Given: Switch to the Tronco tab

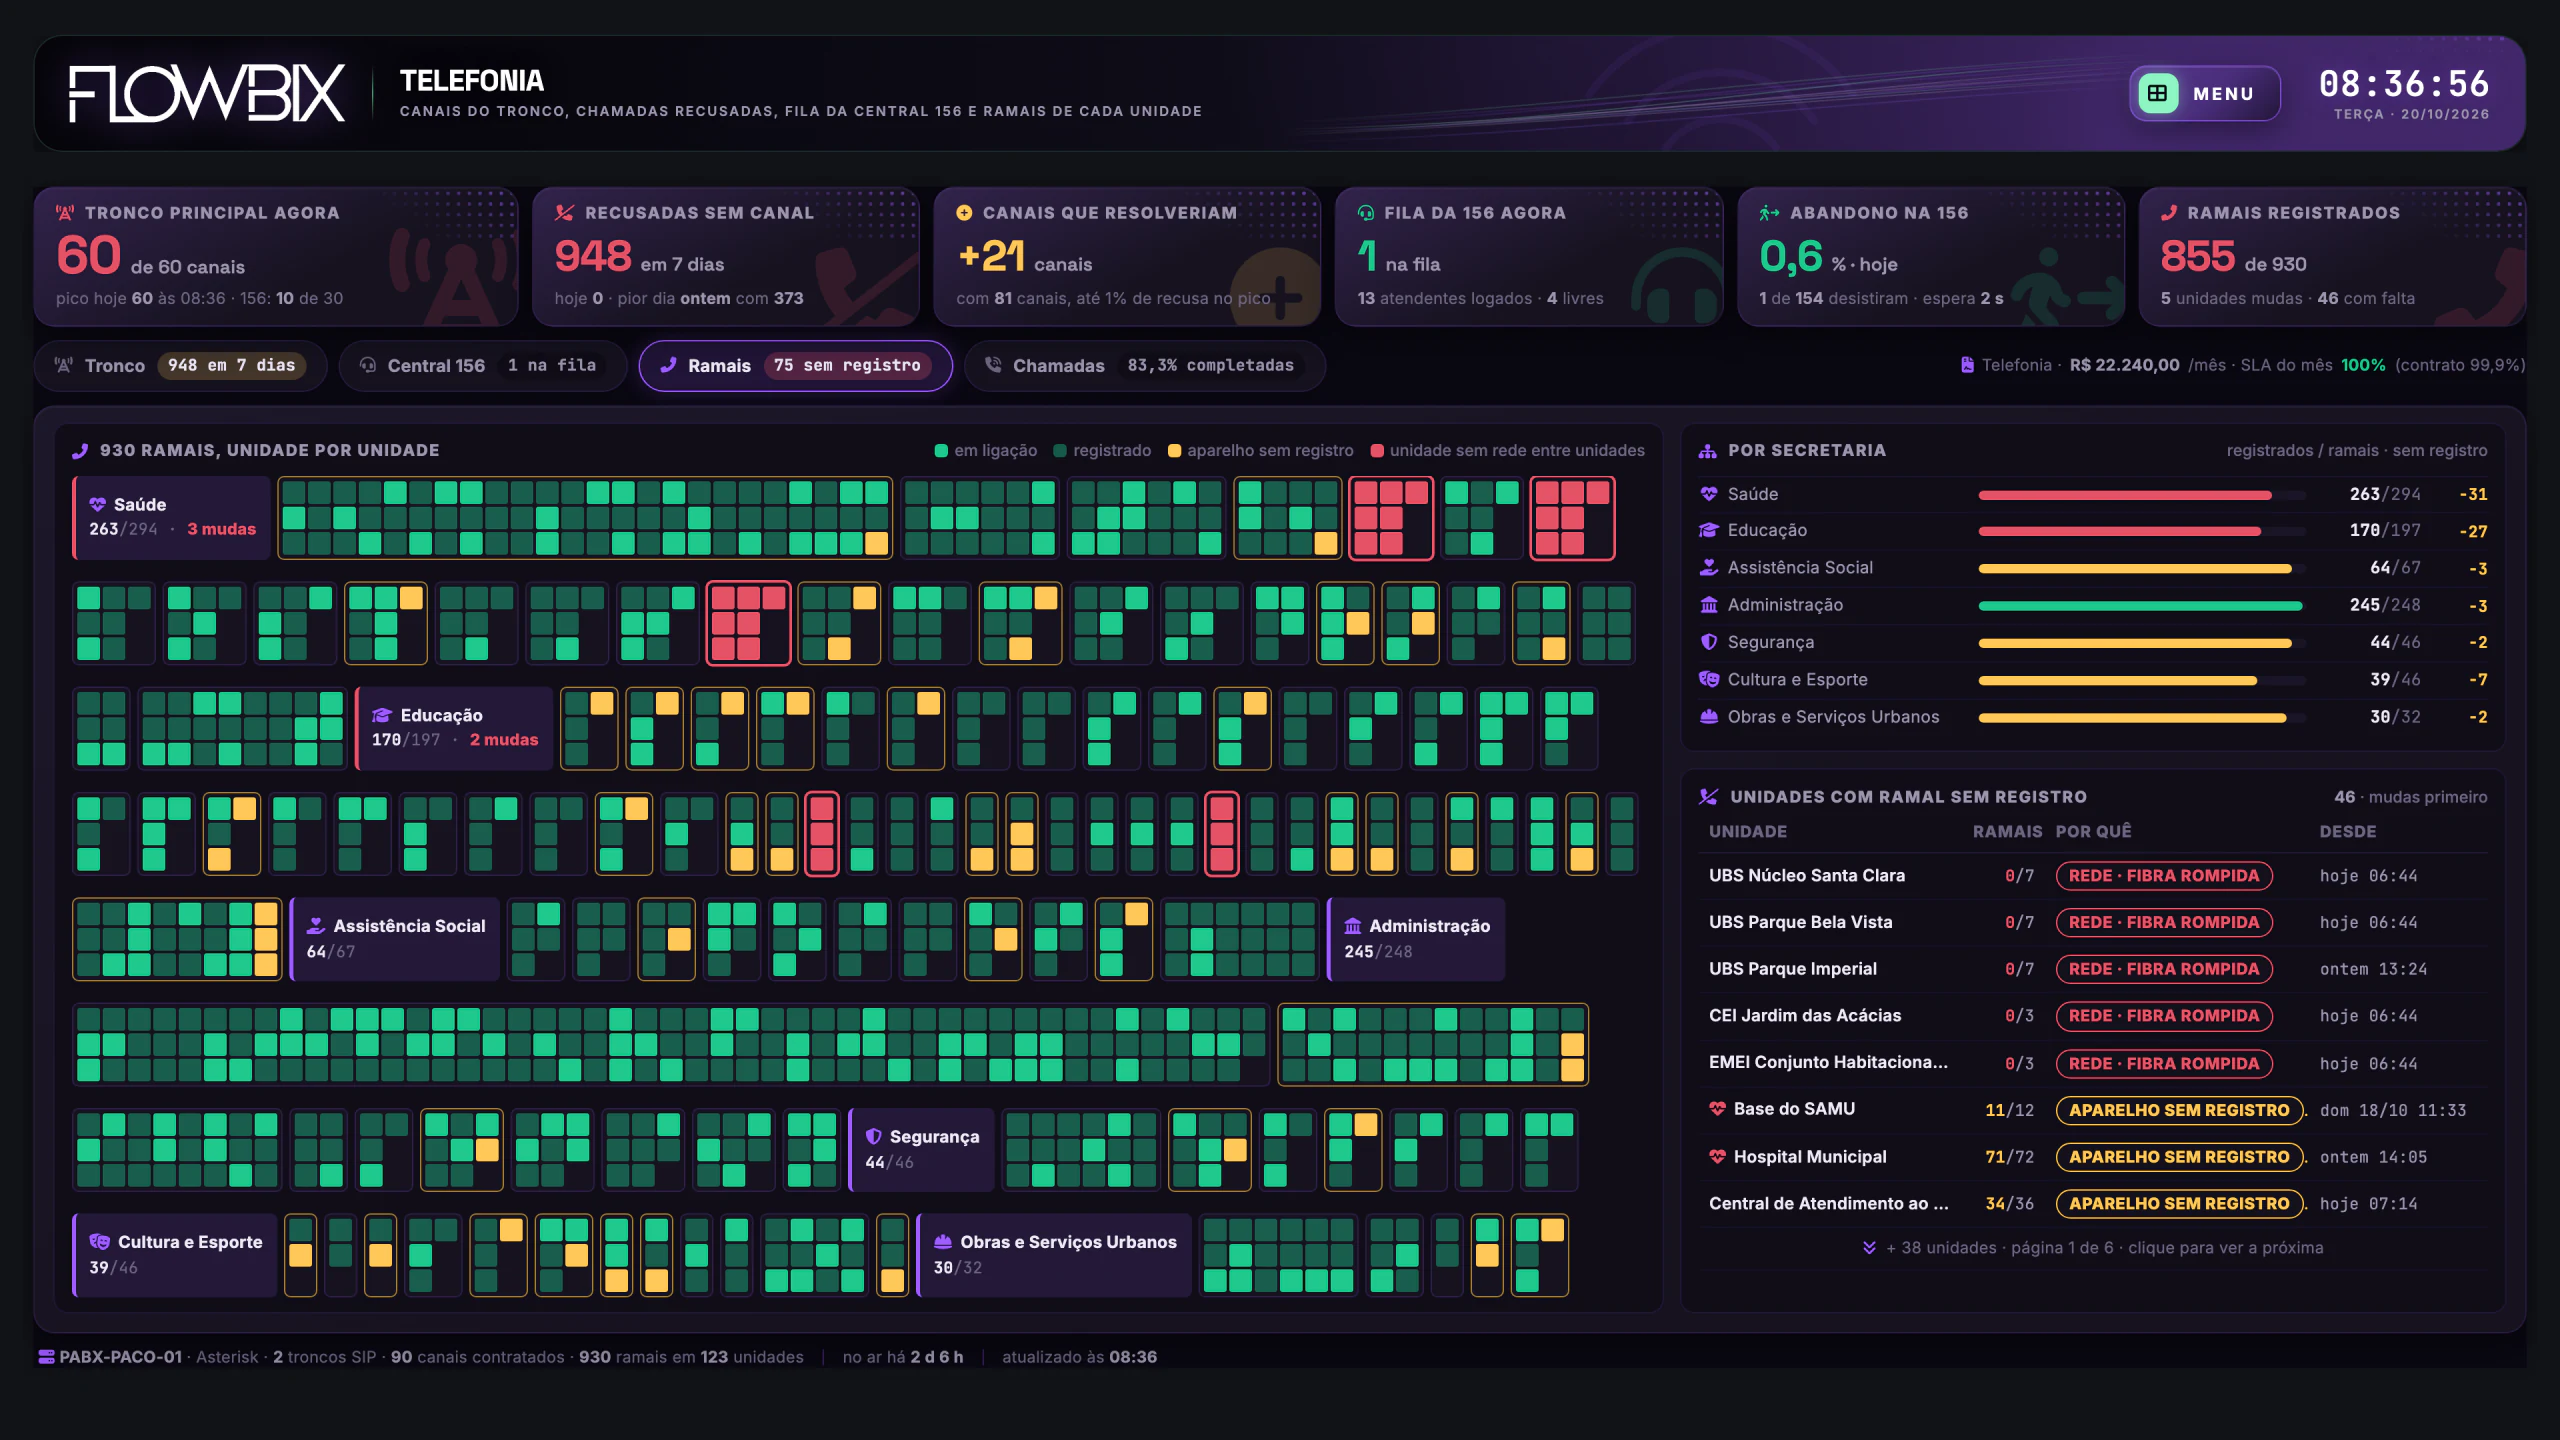Looking at the screenshot, I should pos(181,366).
